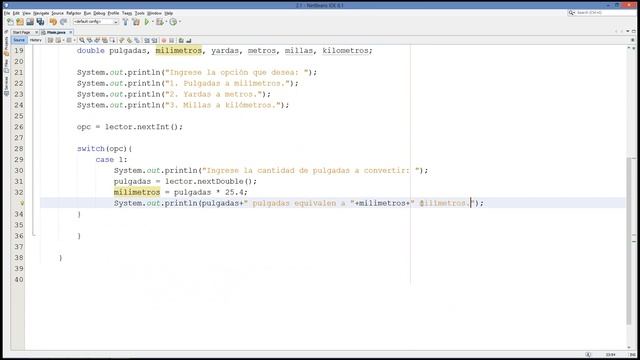Click the Shift Line Left icon

click(x=147, y=40)
